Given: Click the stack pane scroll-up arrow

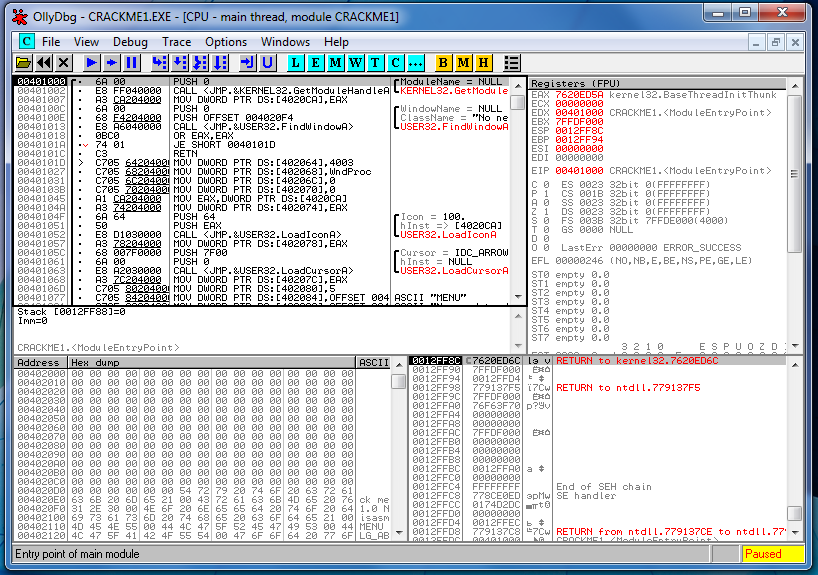Looking at the screenshot, I should 795,365.
